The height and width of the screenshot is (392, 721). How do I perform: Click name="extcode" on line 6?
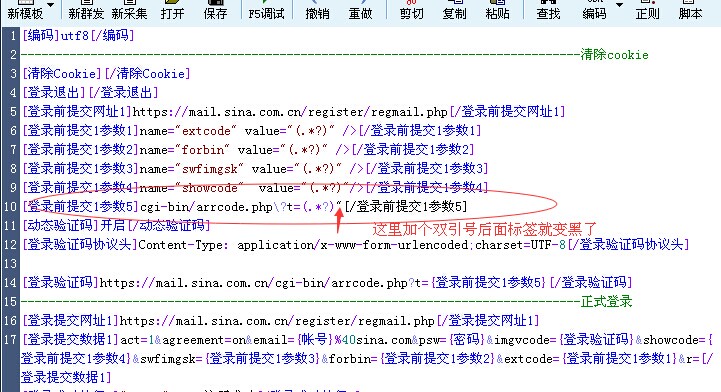tap(188, 131)
